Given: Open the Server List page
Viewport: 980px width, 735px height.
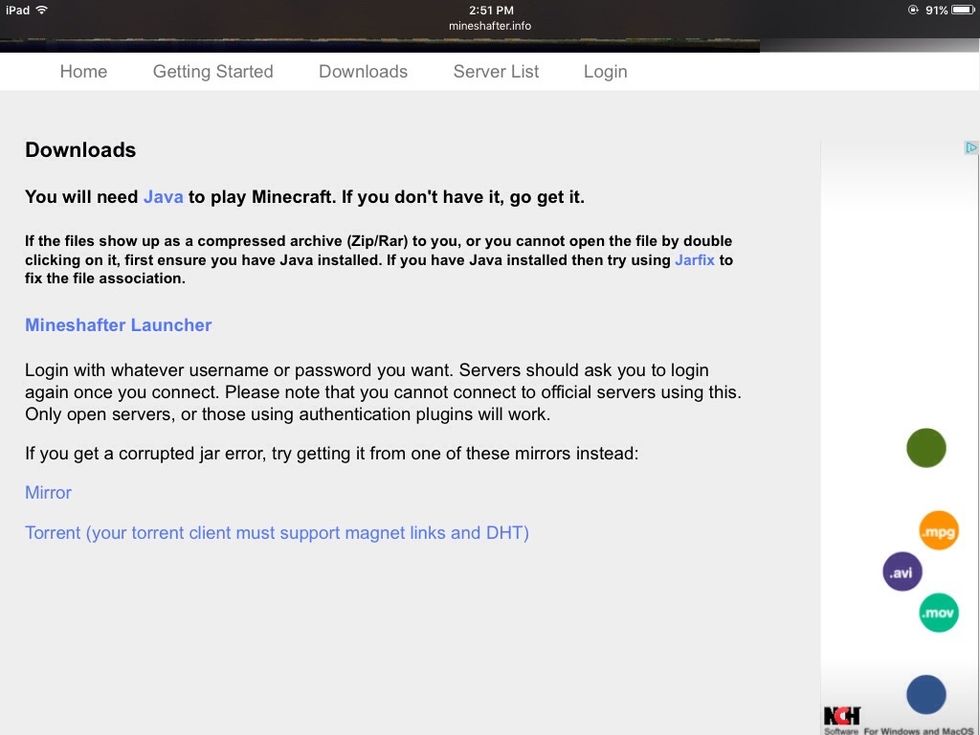Looking at the screenshot, I should coord(496,71).
